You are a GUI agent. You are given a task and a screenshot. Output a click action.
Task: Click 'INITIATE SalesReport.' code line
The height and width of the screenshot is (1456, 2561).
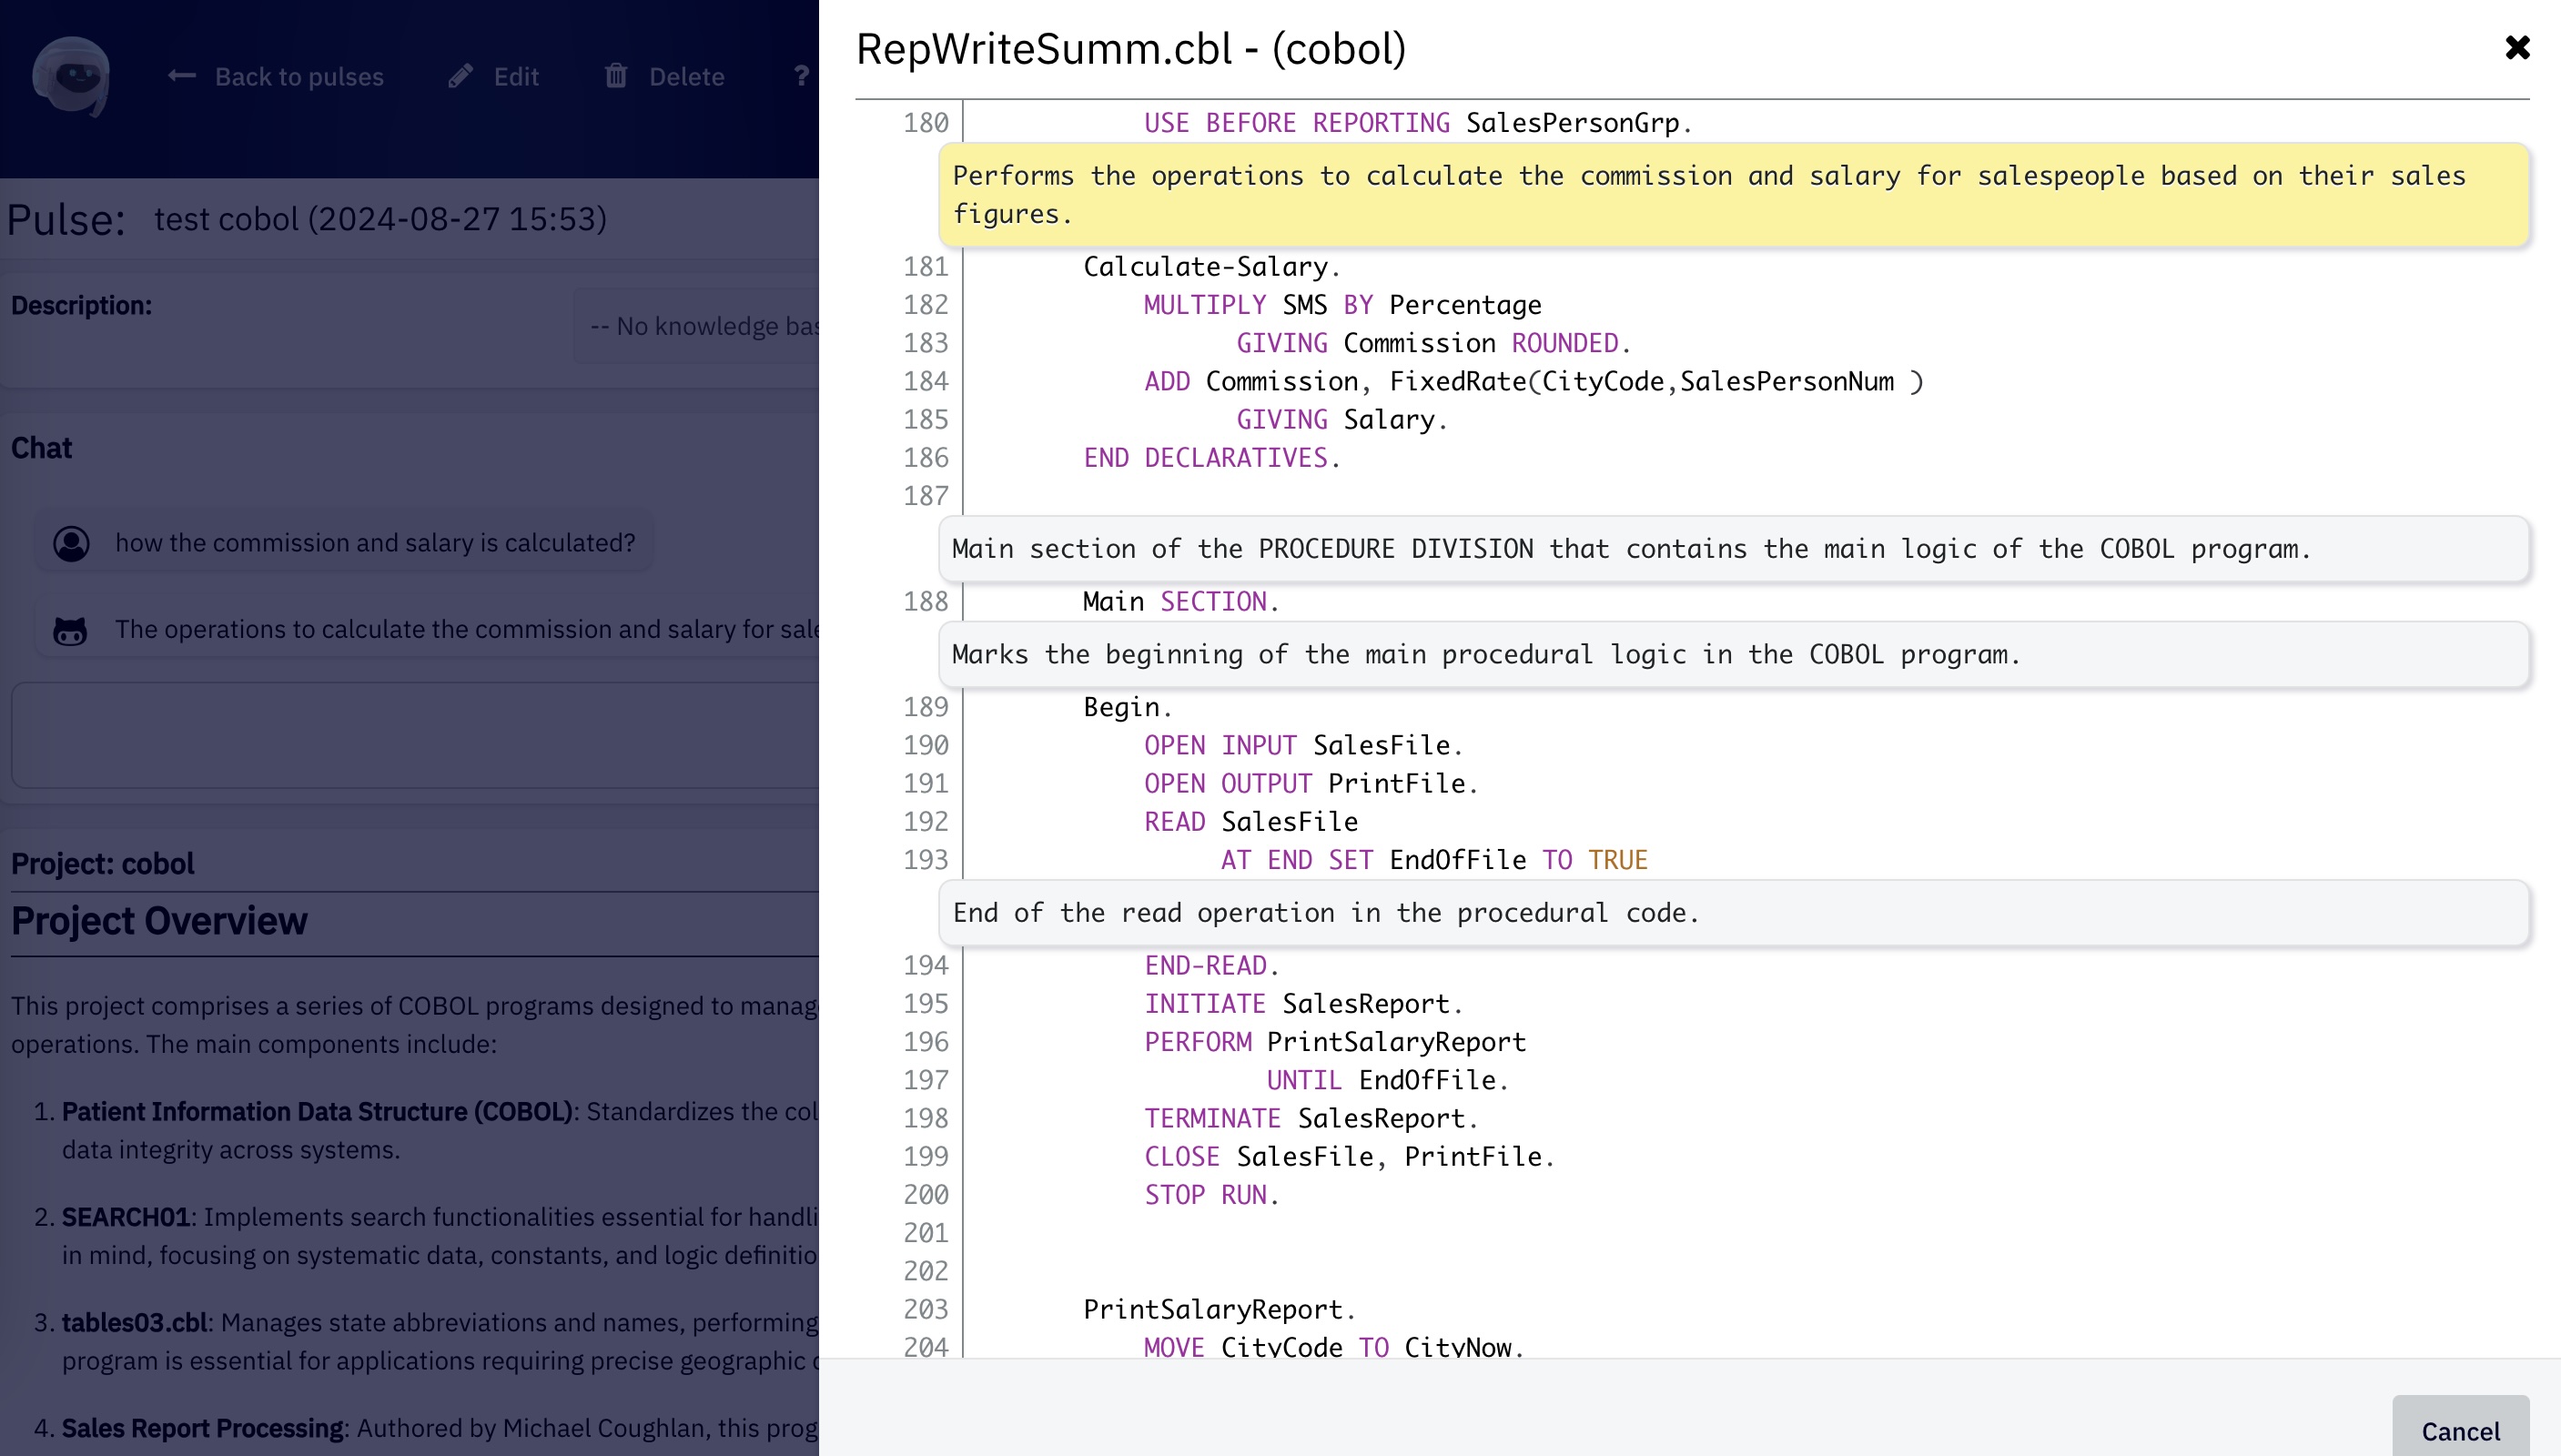(1303, 1003)
